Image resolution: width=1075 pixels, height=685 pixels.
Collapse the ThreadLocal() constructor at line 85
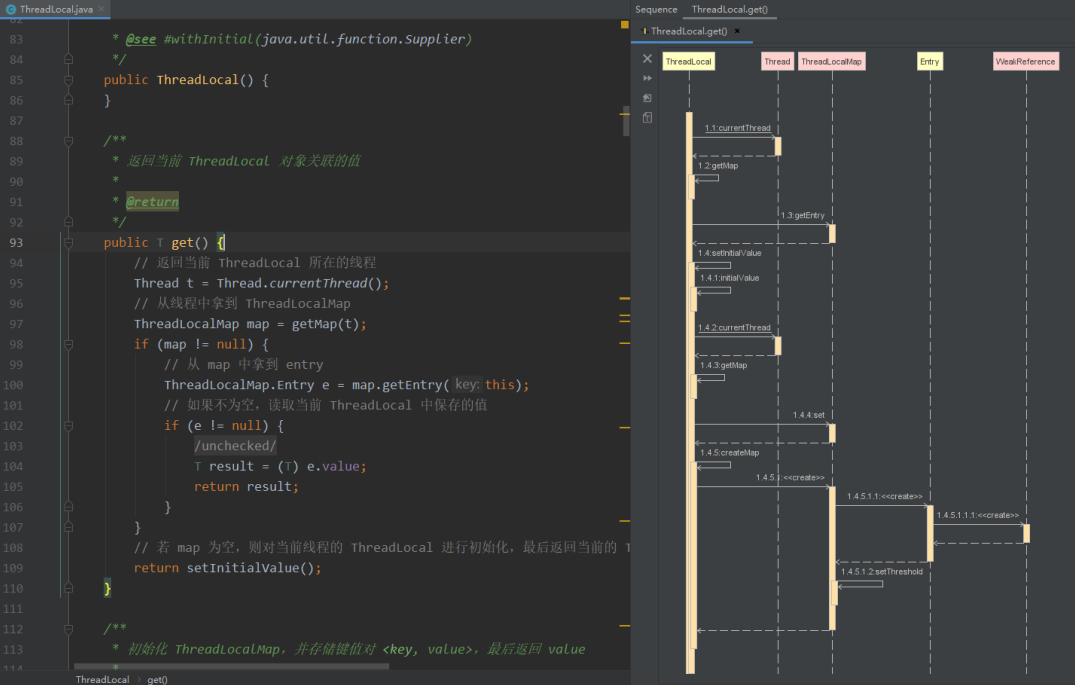pos(68,80)
